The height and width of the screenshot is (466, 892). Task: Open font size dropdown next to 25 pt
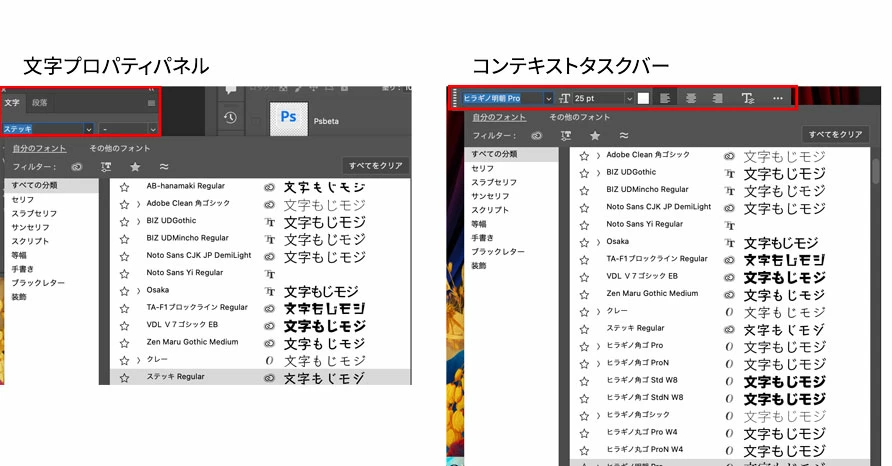(629, 98)
